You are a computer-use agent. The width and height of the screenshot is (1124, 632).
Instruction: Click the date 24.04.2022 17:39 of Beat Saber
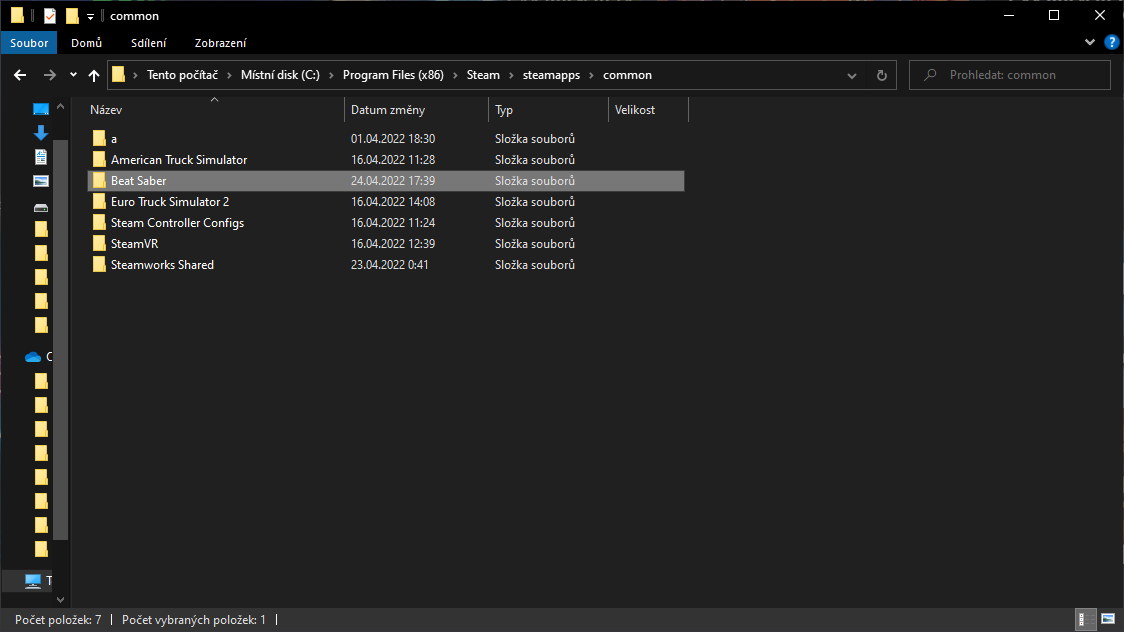[393, 181]
